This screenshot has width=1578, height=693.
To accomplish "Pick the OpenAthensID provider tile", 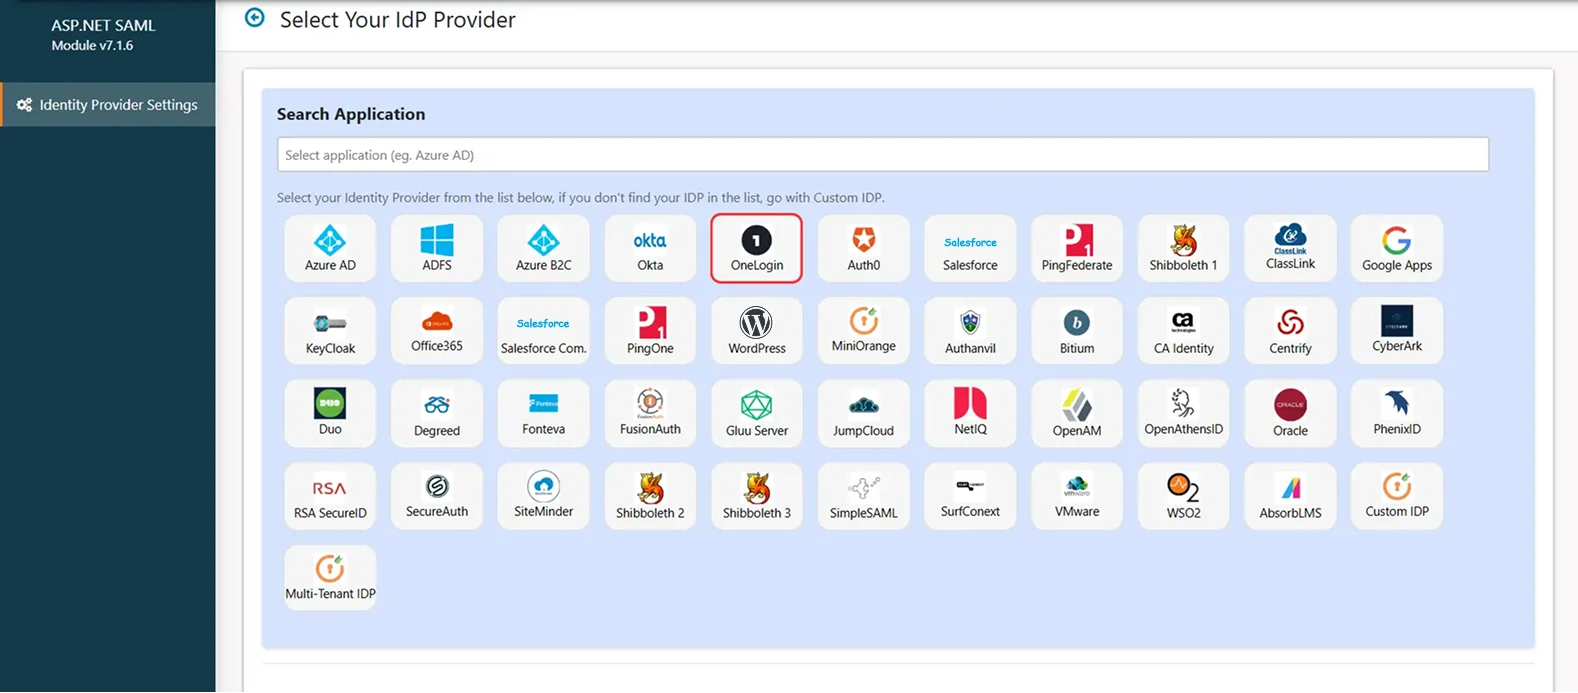I will (1184, 413).
